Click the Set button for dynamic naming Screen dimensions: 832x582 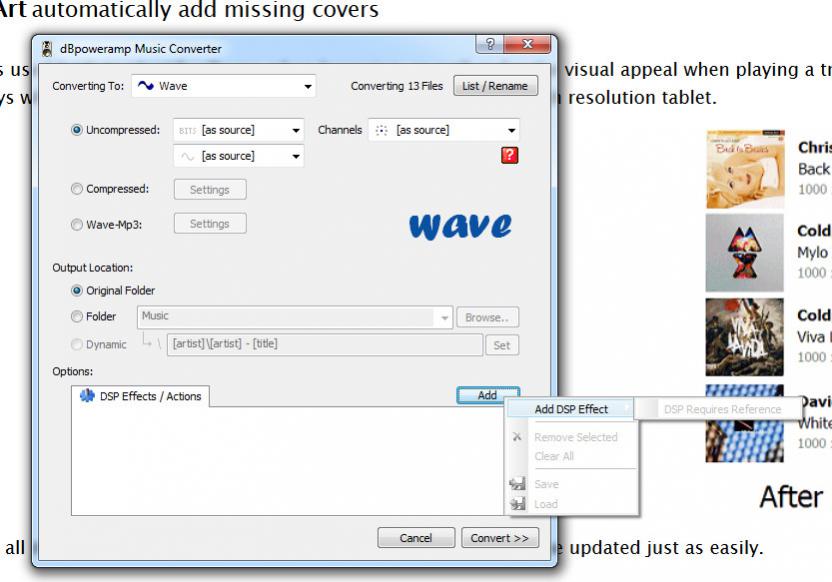coord(502,345)
